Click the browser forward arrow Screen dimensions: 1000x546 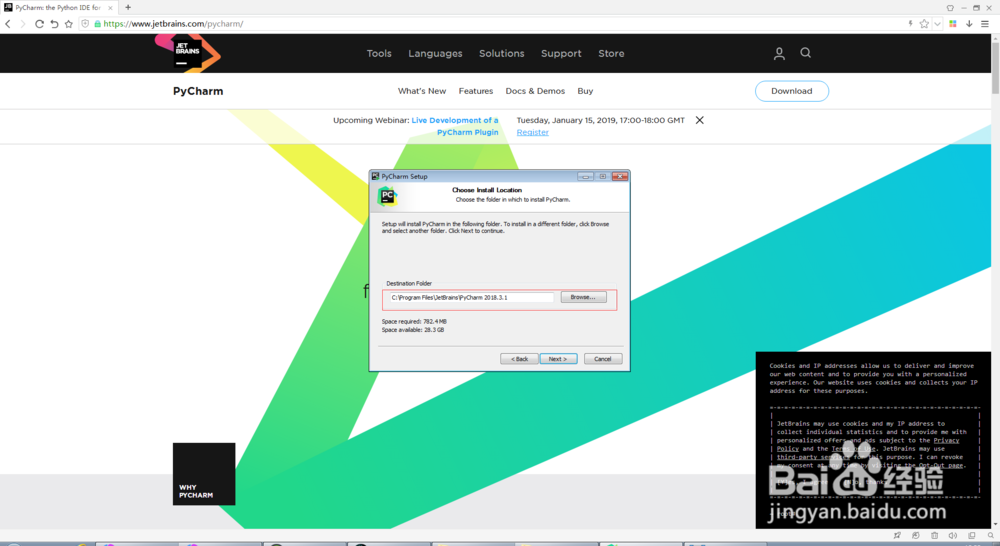23,24
